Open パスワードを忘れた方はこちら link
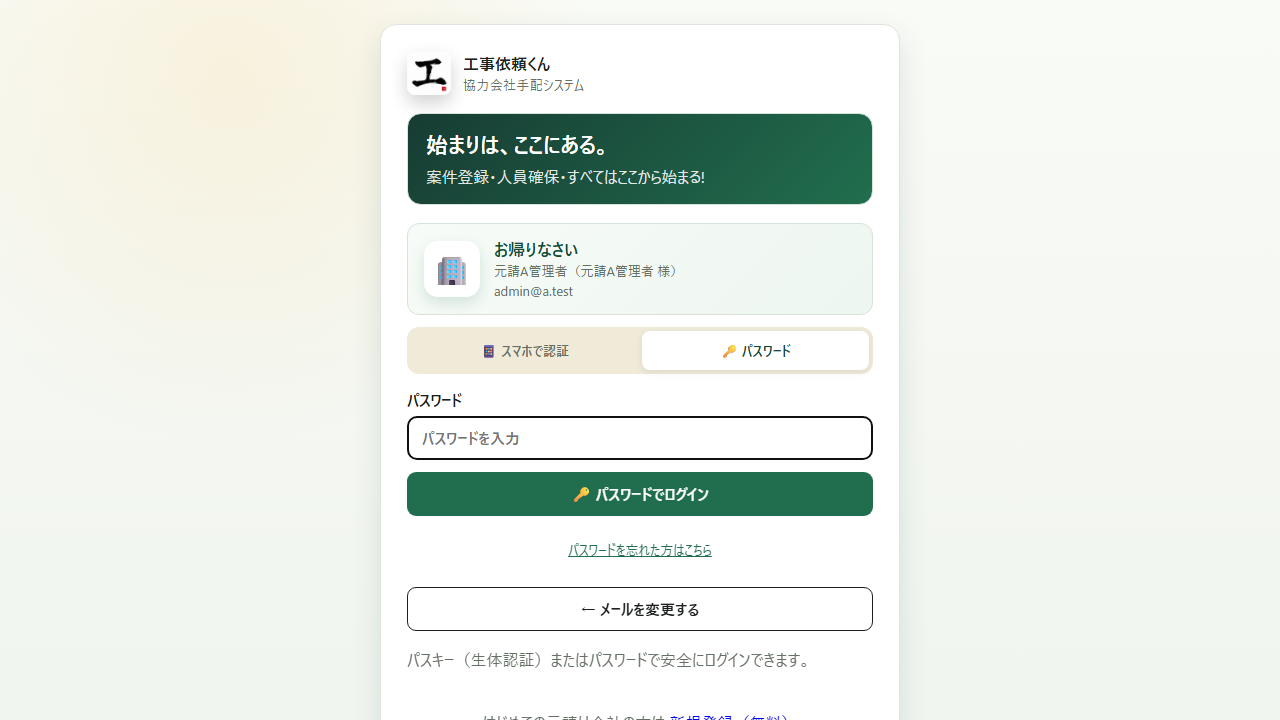 [640, 550]
